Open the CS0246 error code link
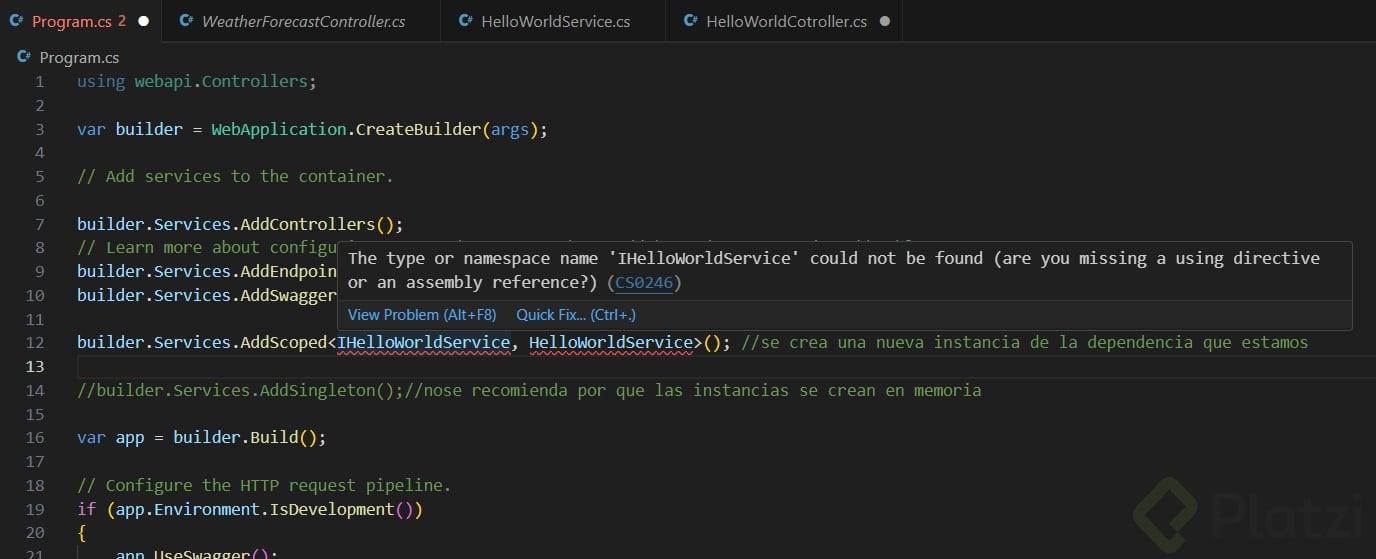 click(644, 283)
